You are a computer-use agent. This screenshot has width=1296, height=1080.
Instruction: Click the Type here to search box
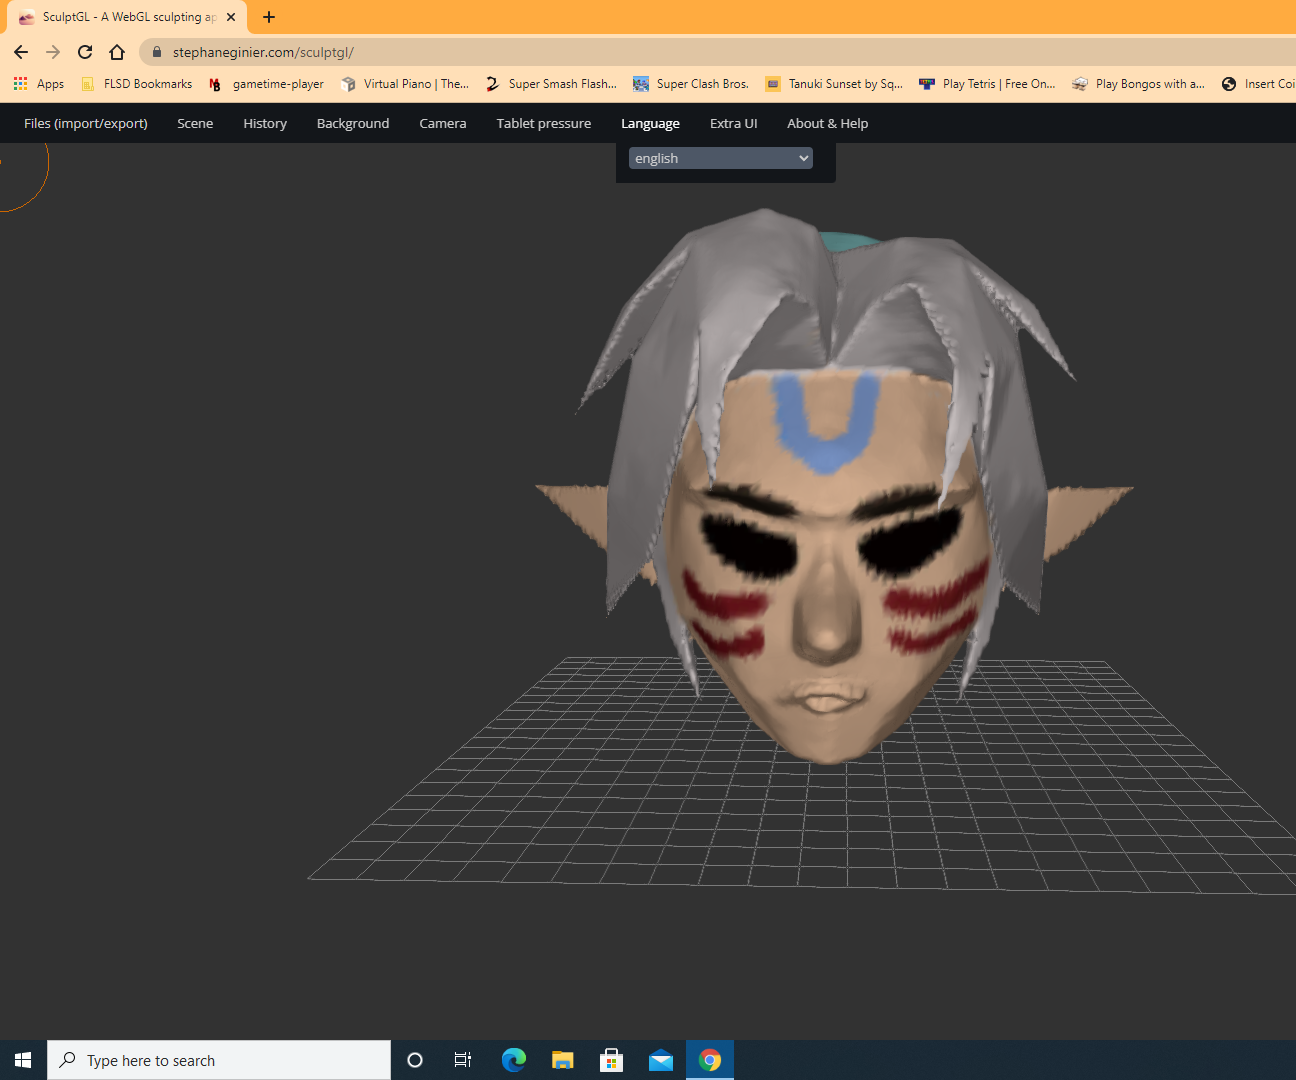(218, 1059)
